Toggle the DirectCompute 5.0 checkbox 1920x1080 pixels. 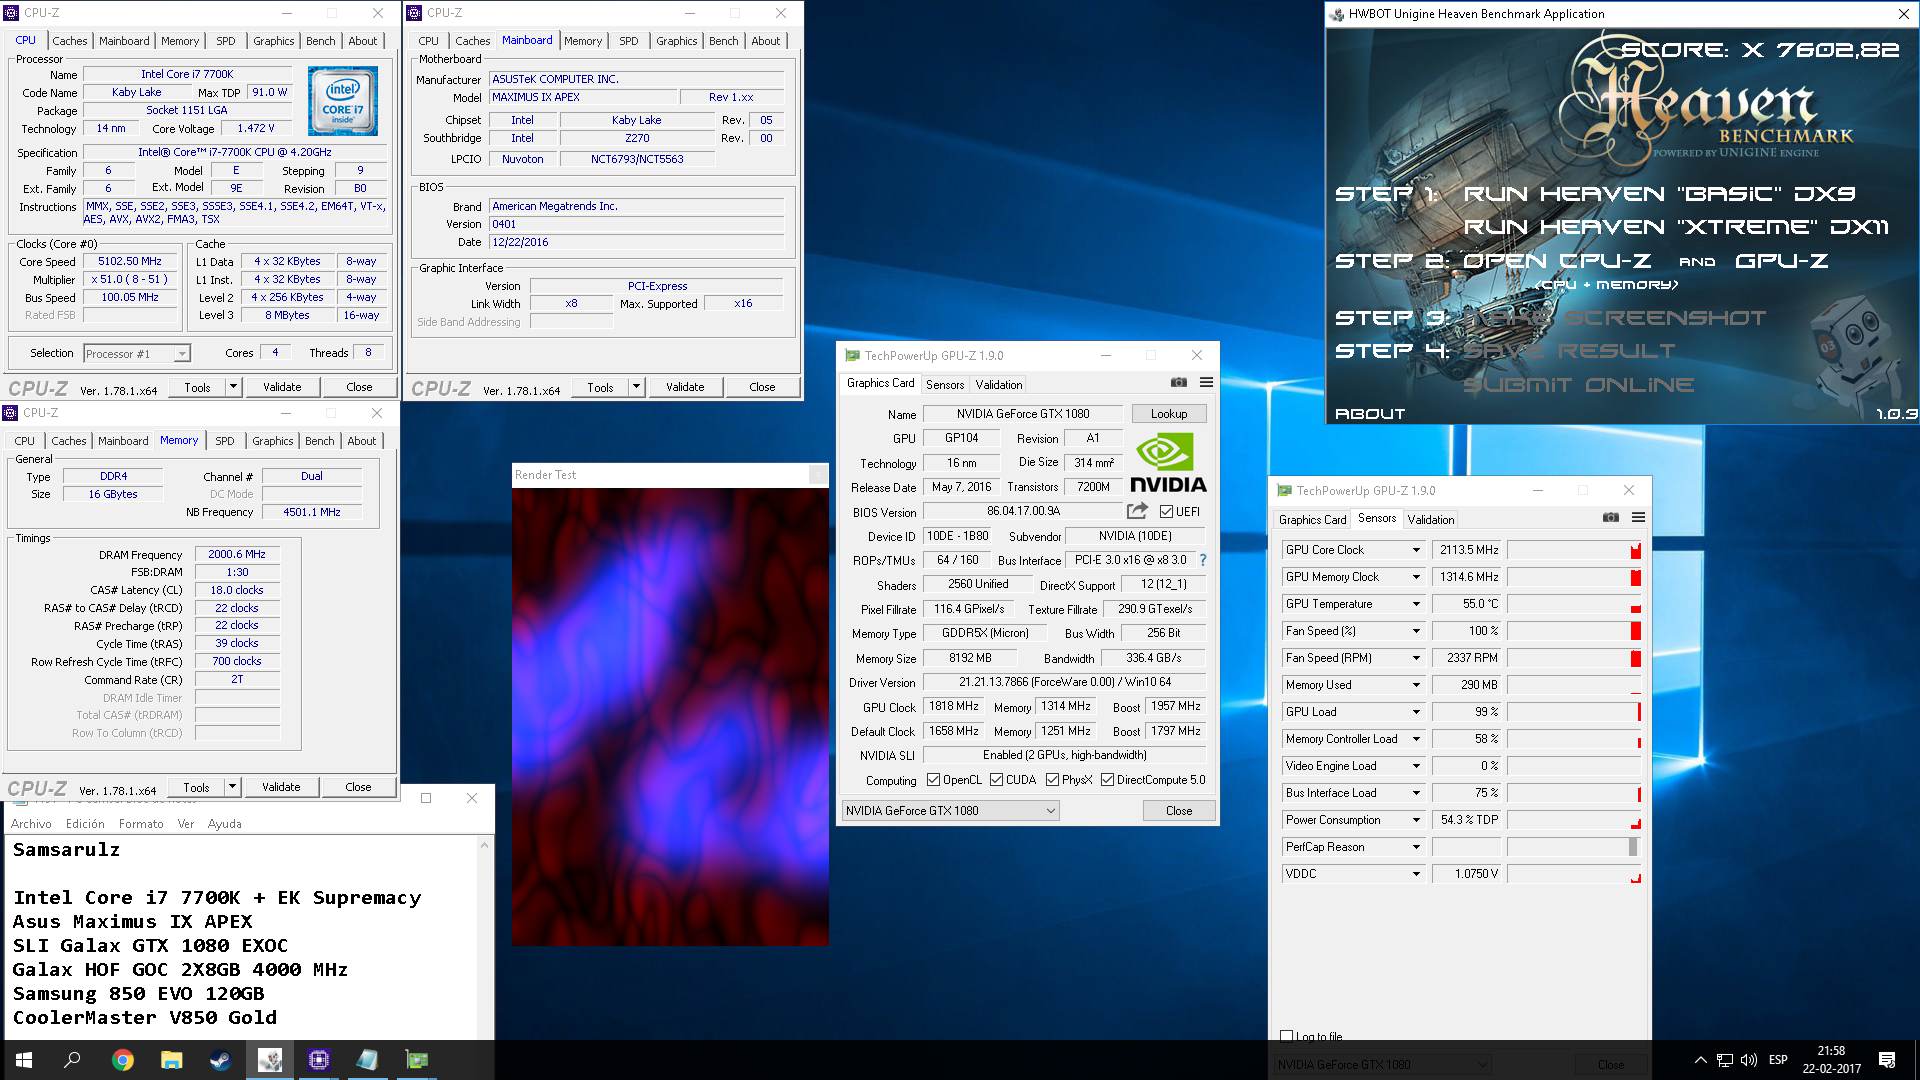1107,780
